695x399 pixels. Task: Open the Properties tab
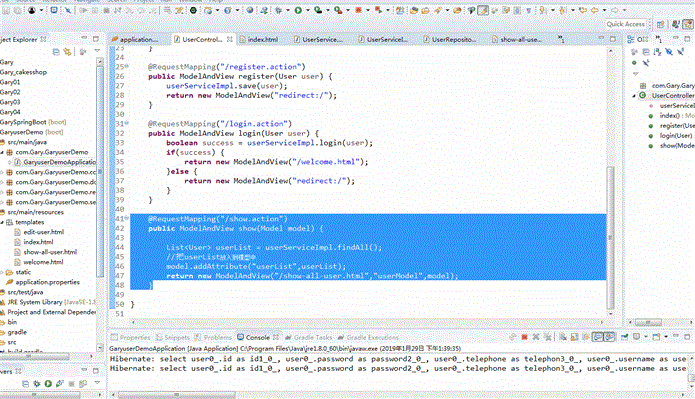tap(131, 337)
